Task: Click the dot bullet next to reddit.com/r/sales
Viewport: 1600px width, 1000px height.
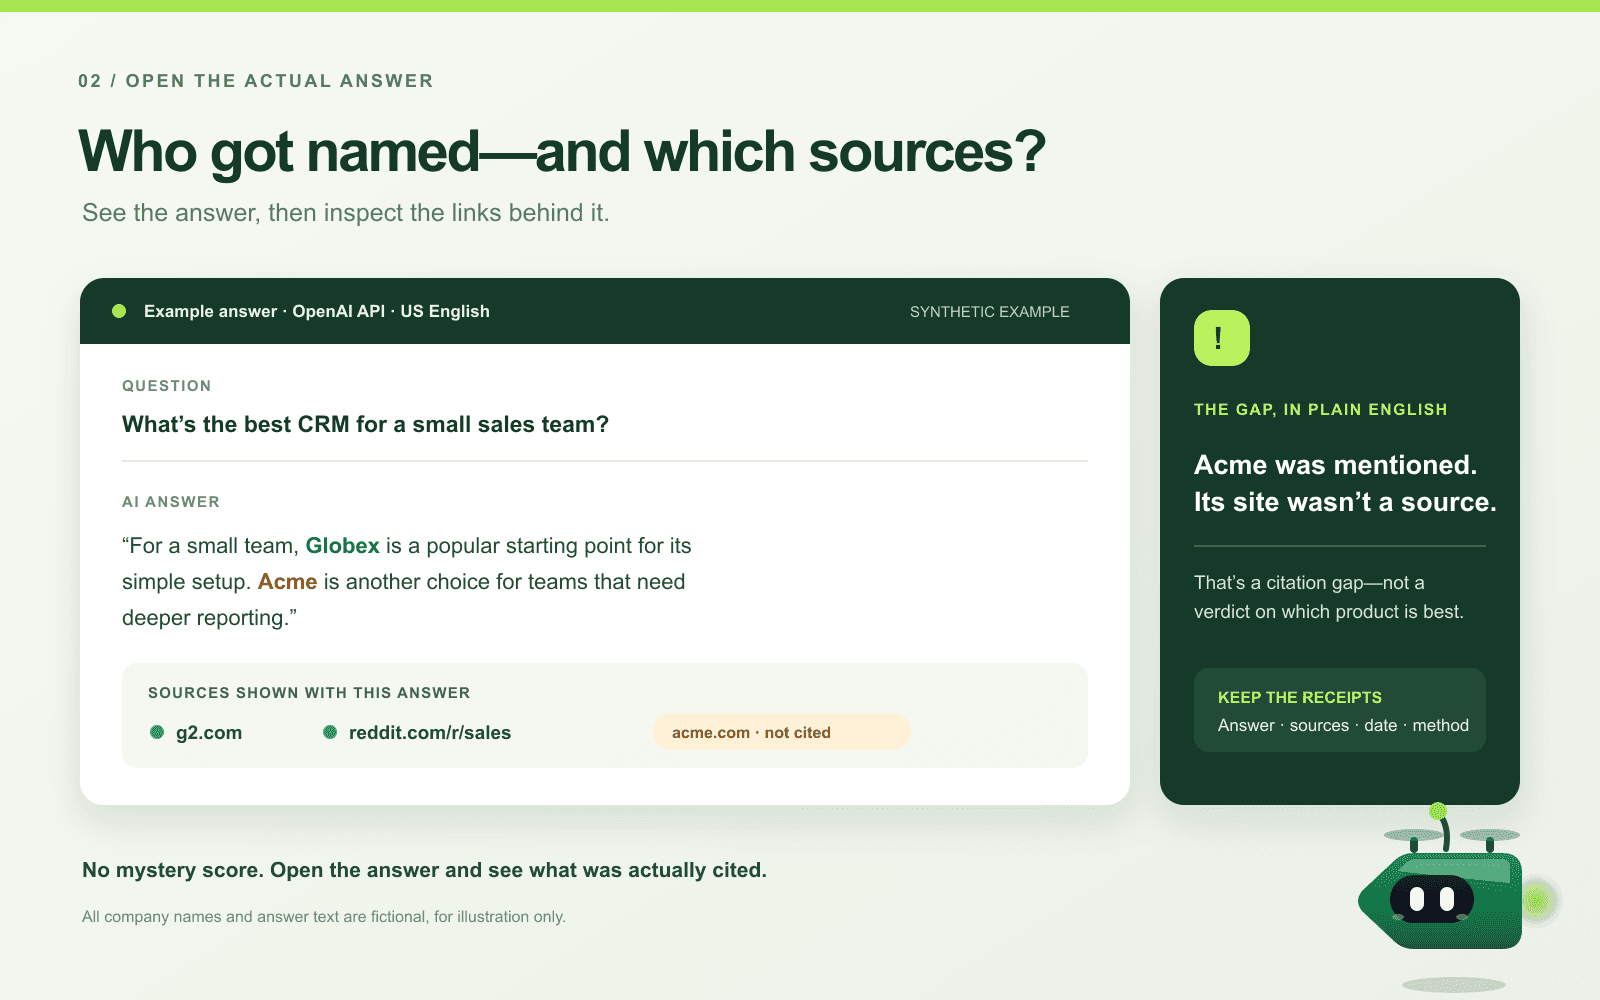Action: click(330, 732)
